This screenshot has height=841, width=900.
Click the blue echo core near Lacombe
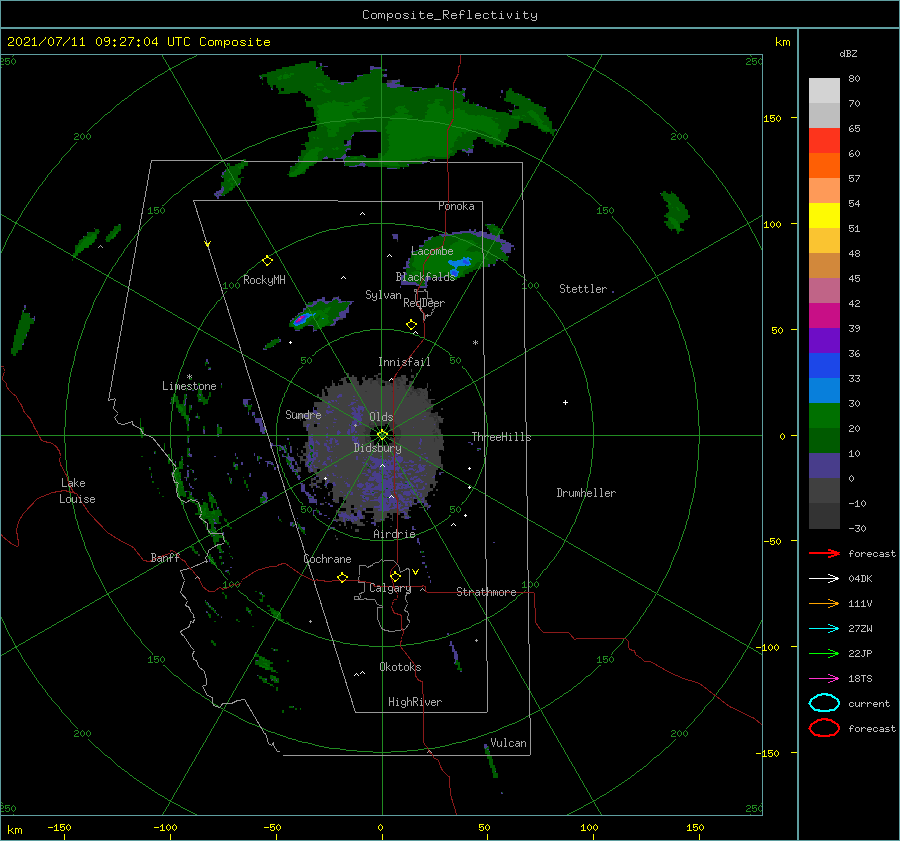coord(459,265)
